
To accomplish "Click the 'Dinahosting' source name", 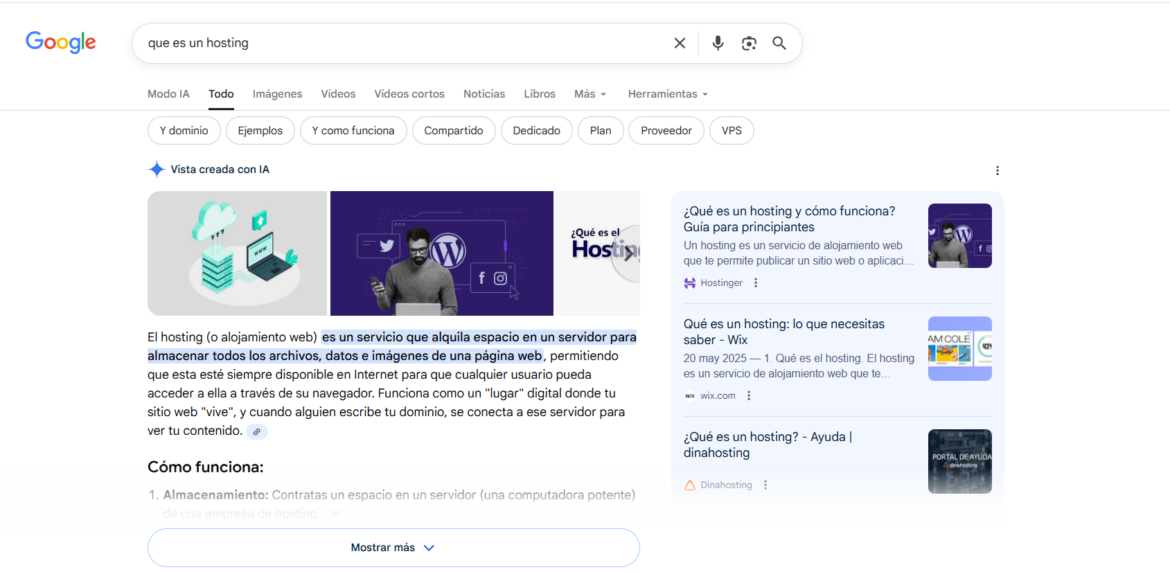I will point(726,485).
